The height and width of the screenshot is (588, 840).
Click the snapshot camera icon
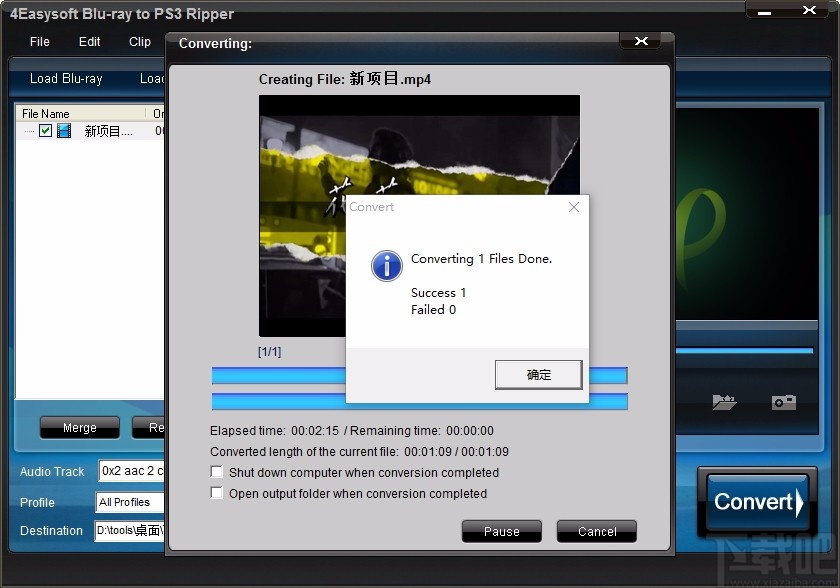[x=782, y=401]
